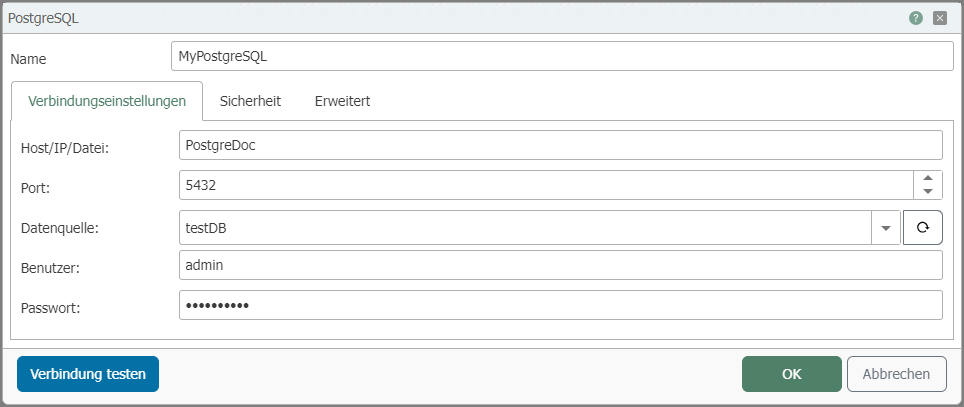Switch to the Sicherheit tab

(x=250, y=101)
